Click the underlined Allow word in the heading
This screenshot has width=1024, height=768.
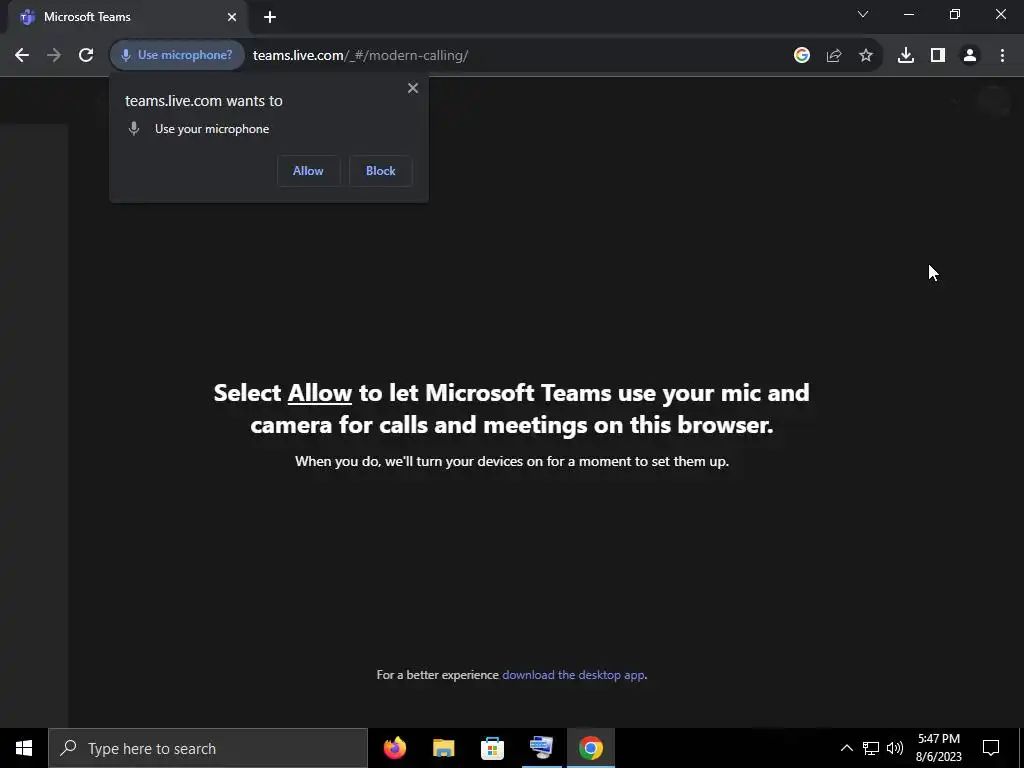pos(319,393)
